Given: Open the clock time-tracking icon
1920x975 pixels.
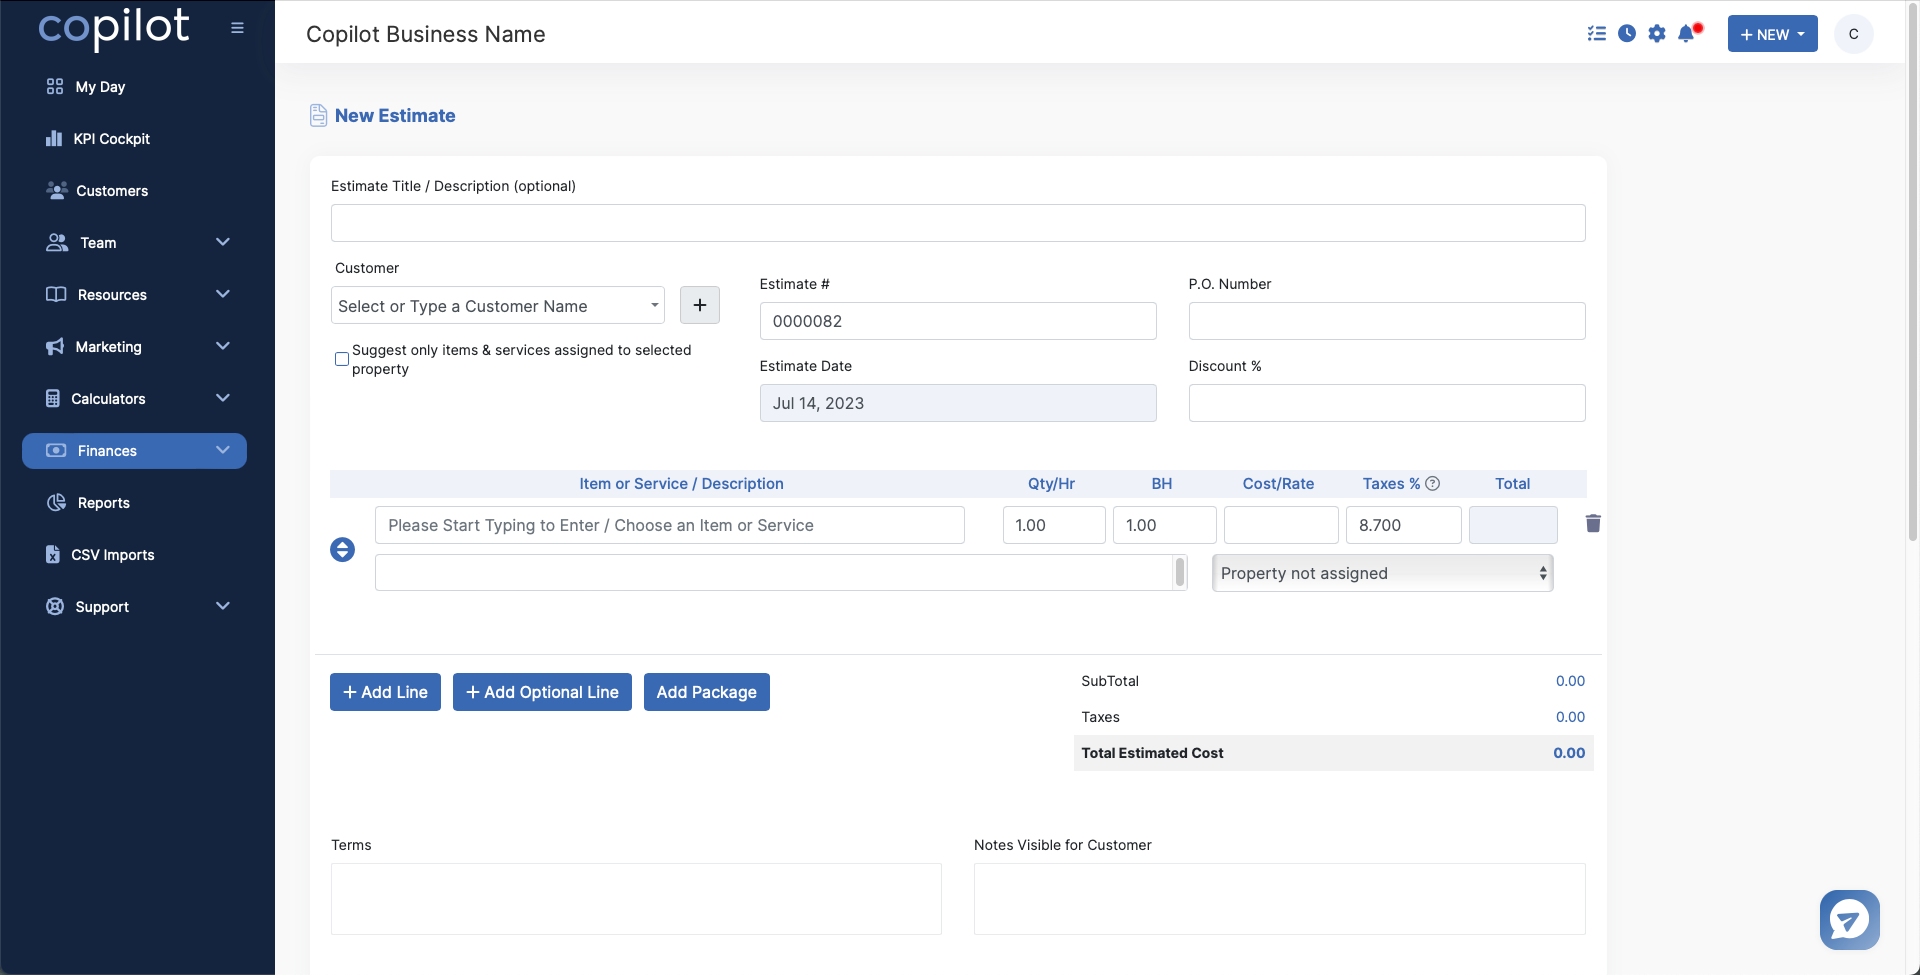Looking at the screenshot, I should (x=1627, y=34).
